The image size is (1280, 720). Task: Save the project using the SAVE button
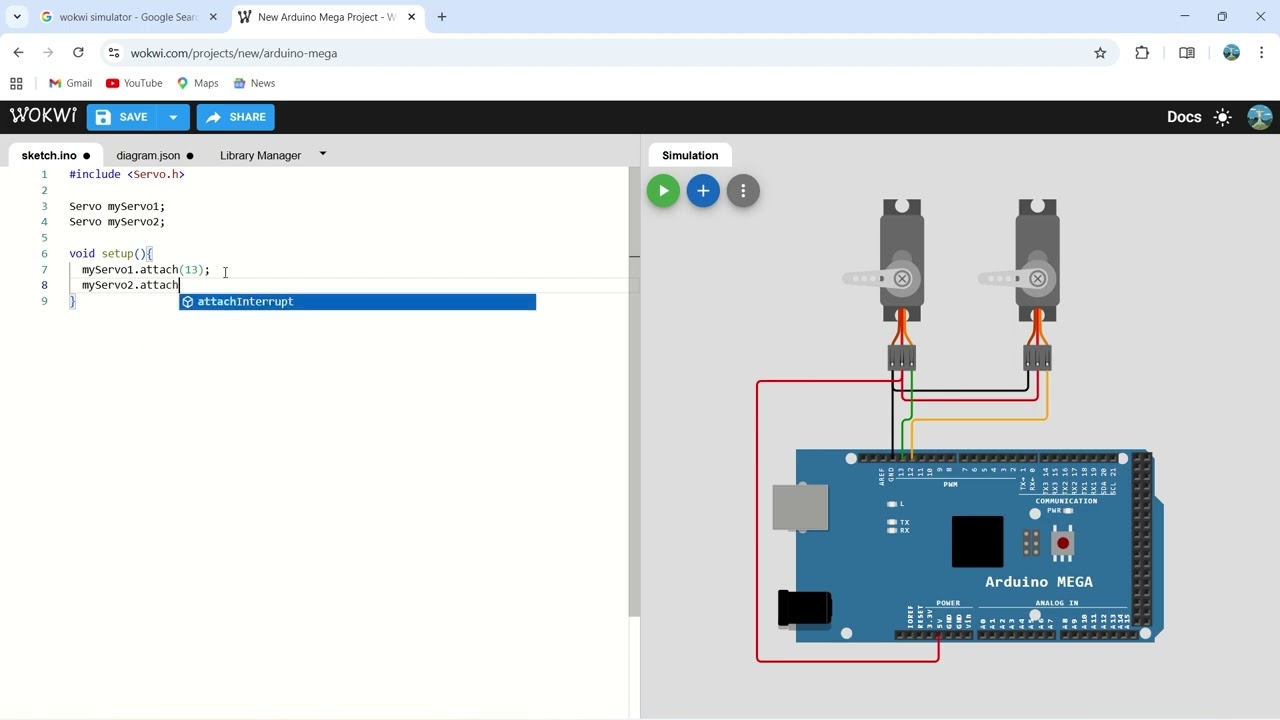tap(122, 117)
